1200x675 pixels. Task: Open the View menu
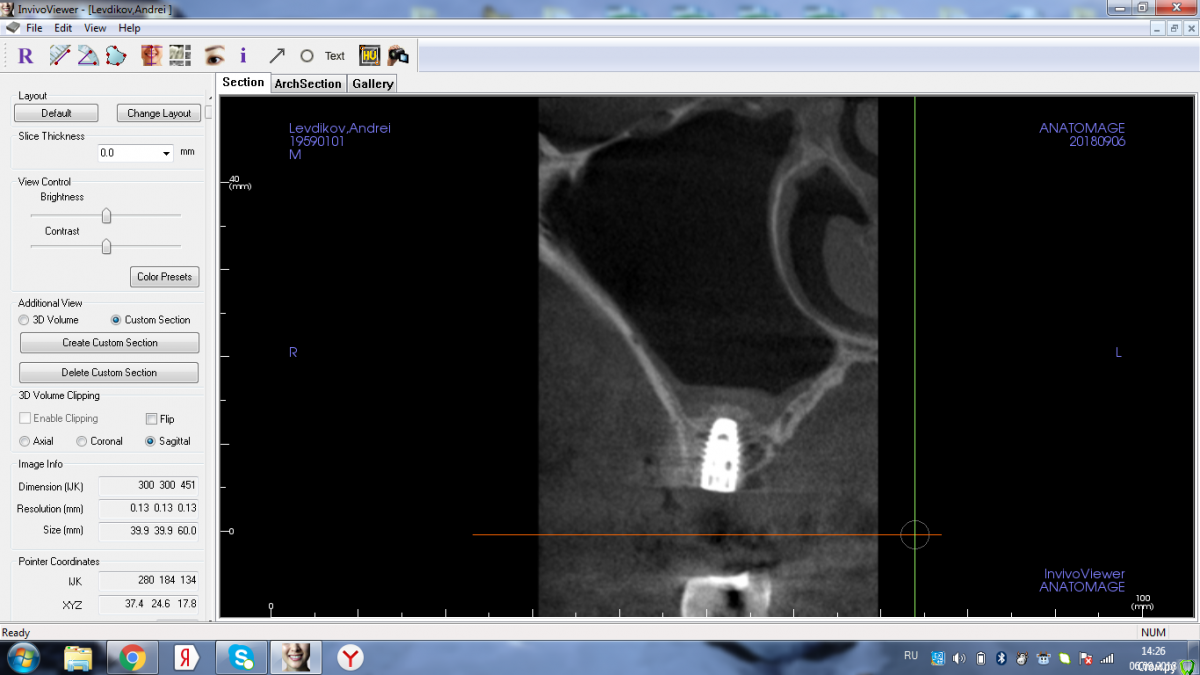coord(95,28)
